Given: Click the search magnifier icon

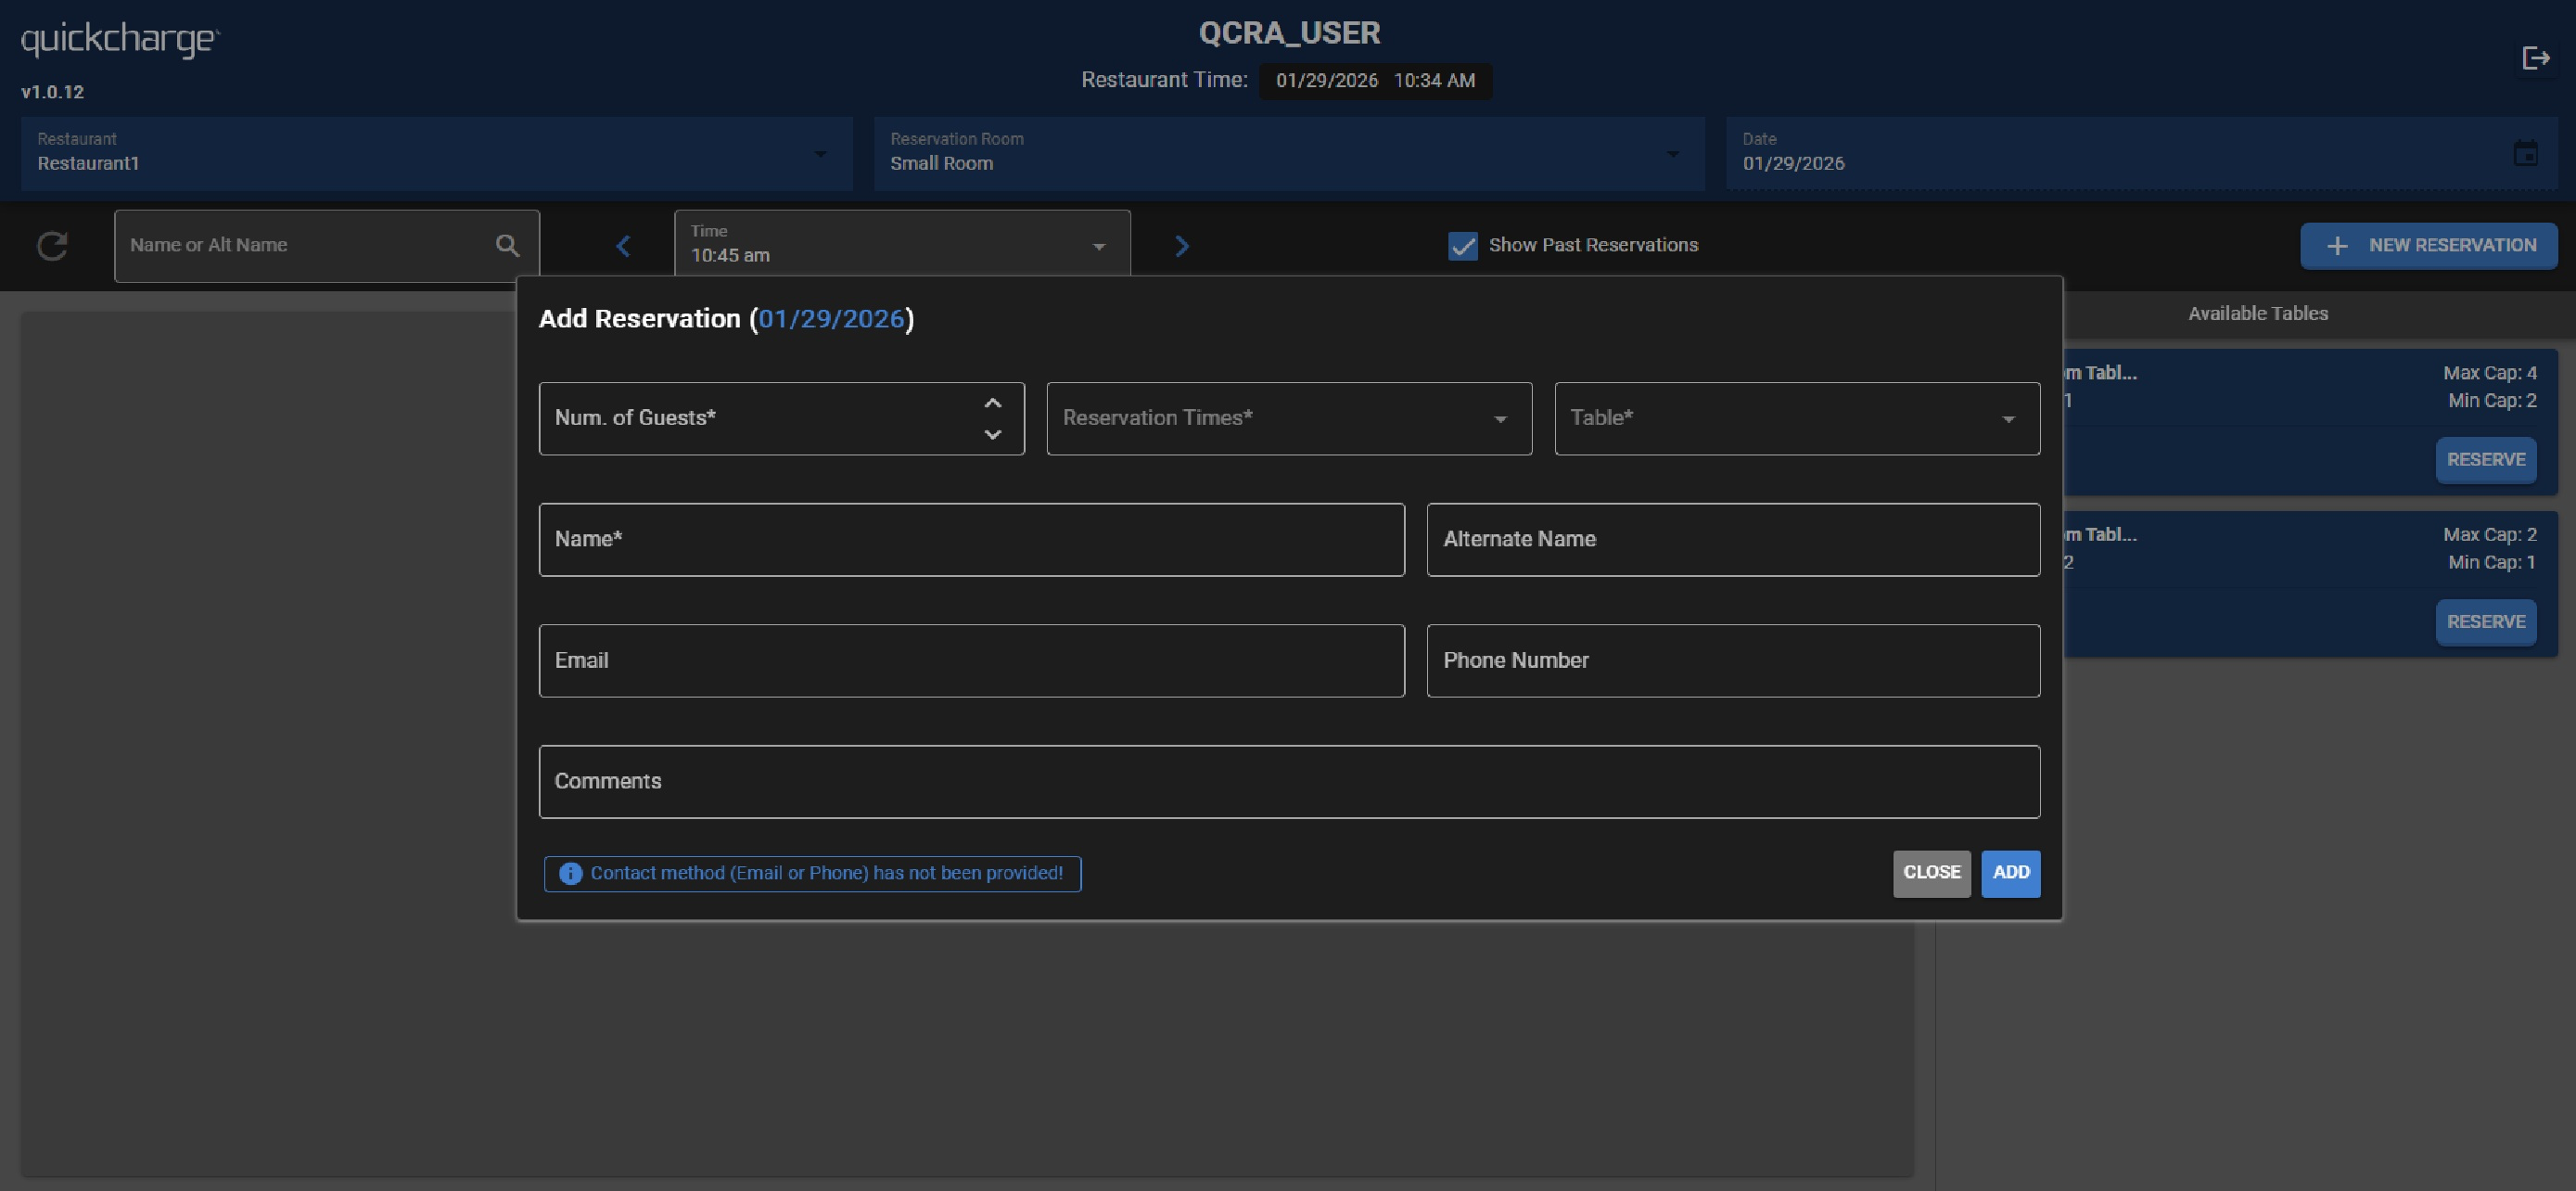Looking at the screenshot, I should pyautogui.click(x=507, y=245).
